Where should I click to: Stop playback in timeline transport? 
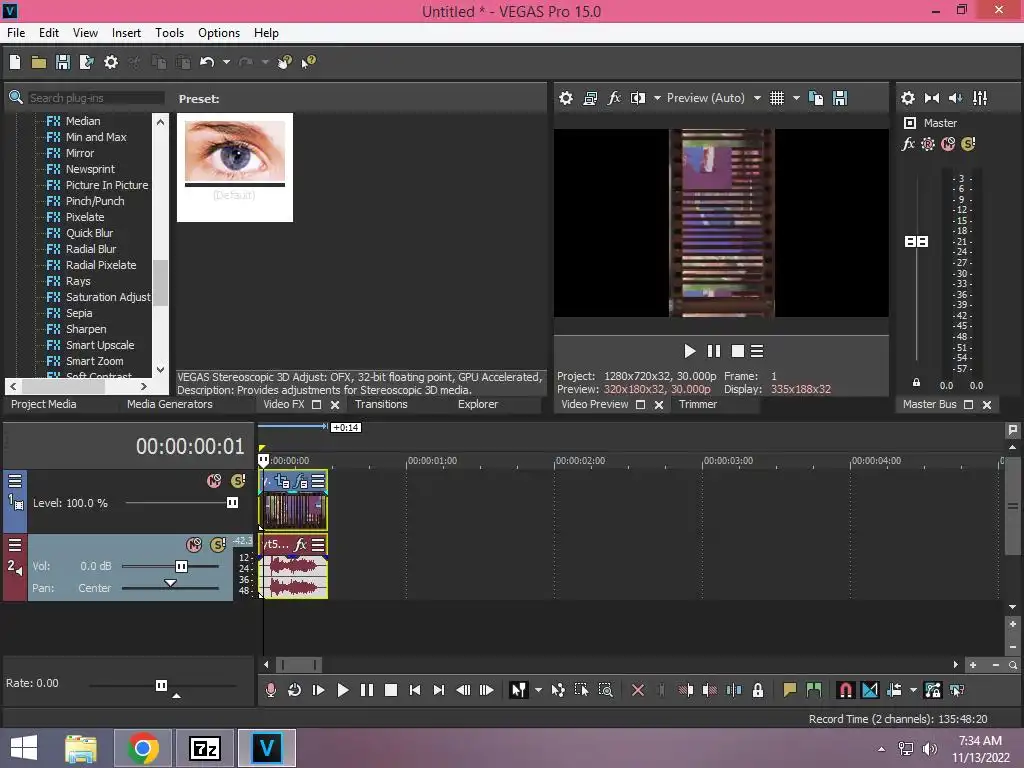pos(391,690)
